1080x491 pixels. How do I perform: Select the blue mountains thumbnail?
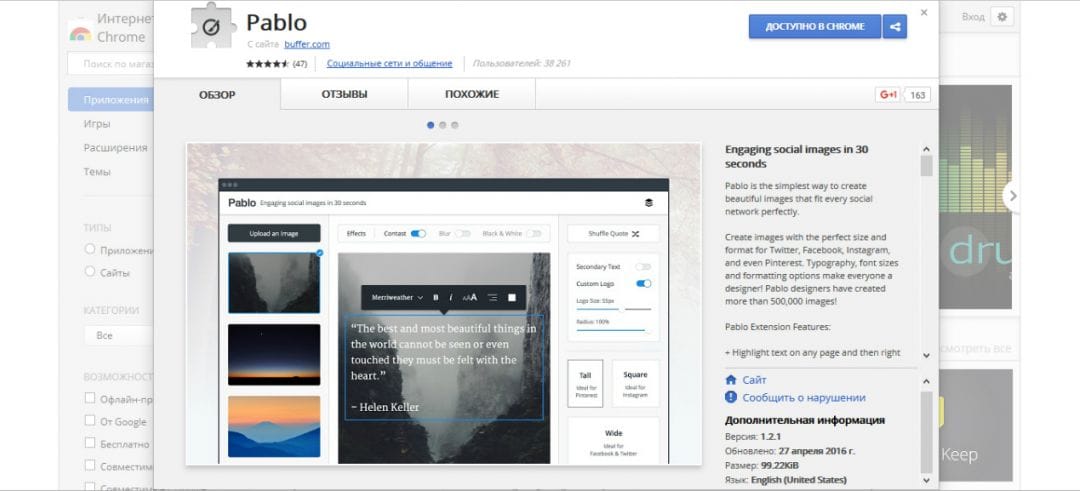274,426
